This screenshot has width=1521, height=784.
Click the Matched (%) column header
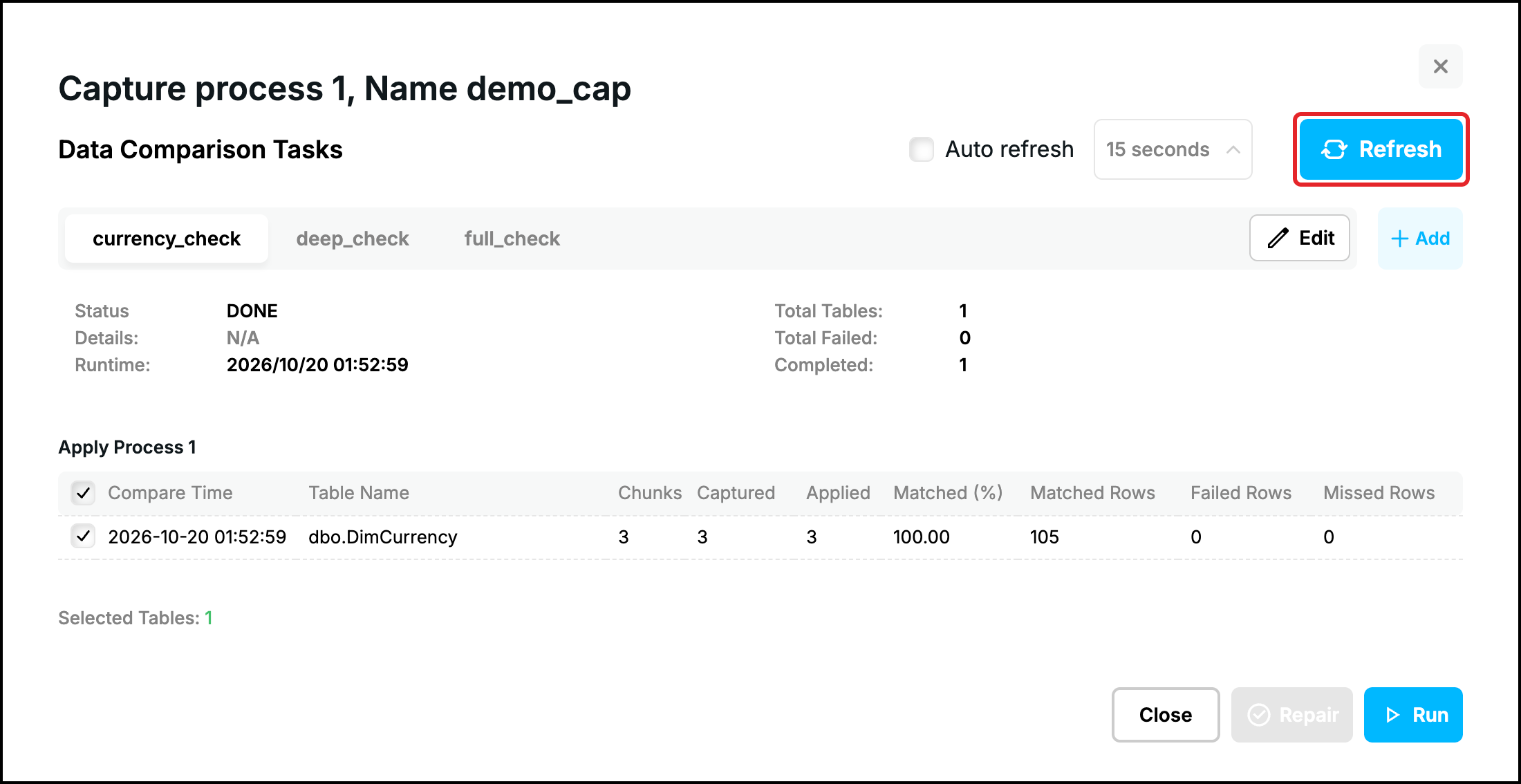[x=948, y=493]
